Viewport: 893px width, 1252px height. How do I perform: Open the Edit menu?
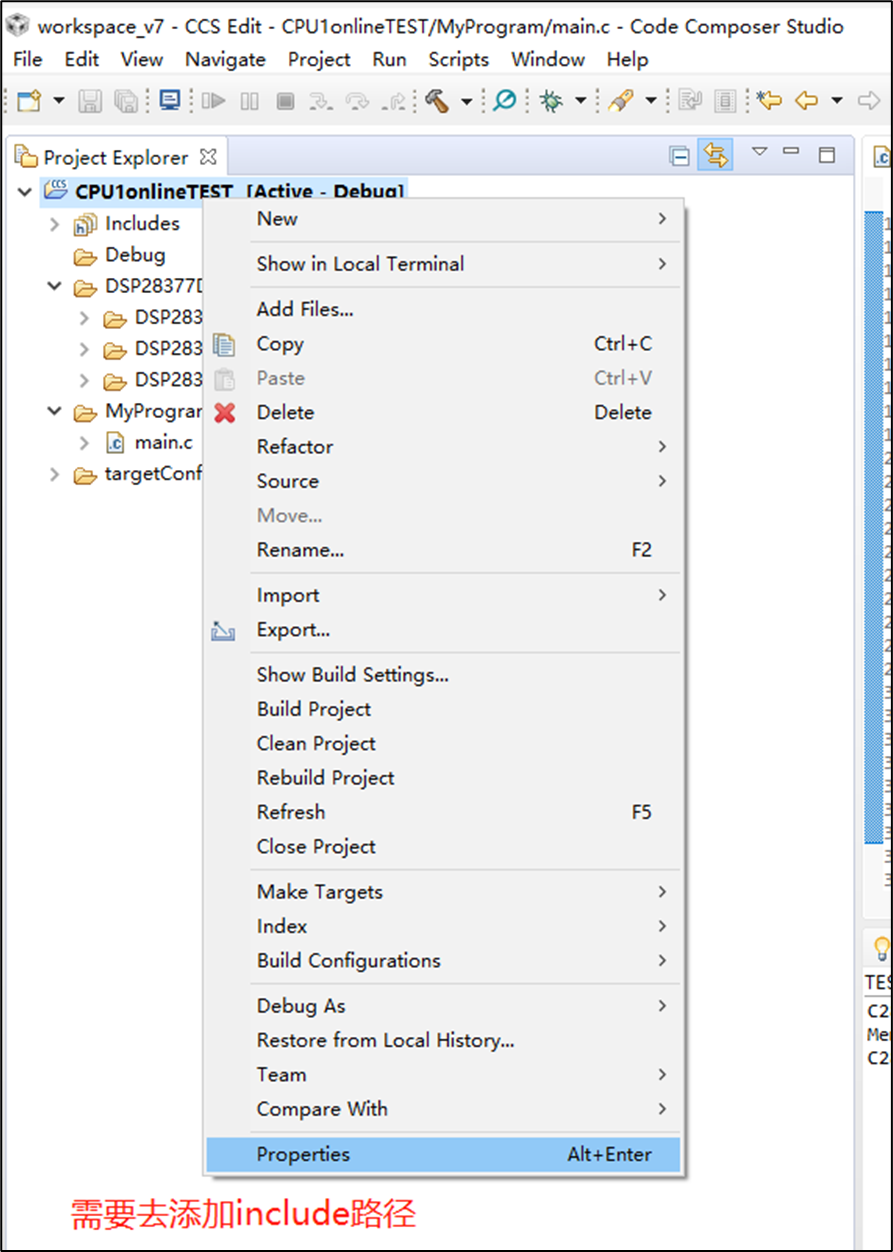point(82,59)
